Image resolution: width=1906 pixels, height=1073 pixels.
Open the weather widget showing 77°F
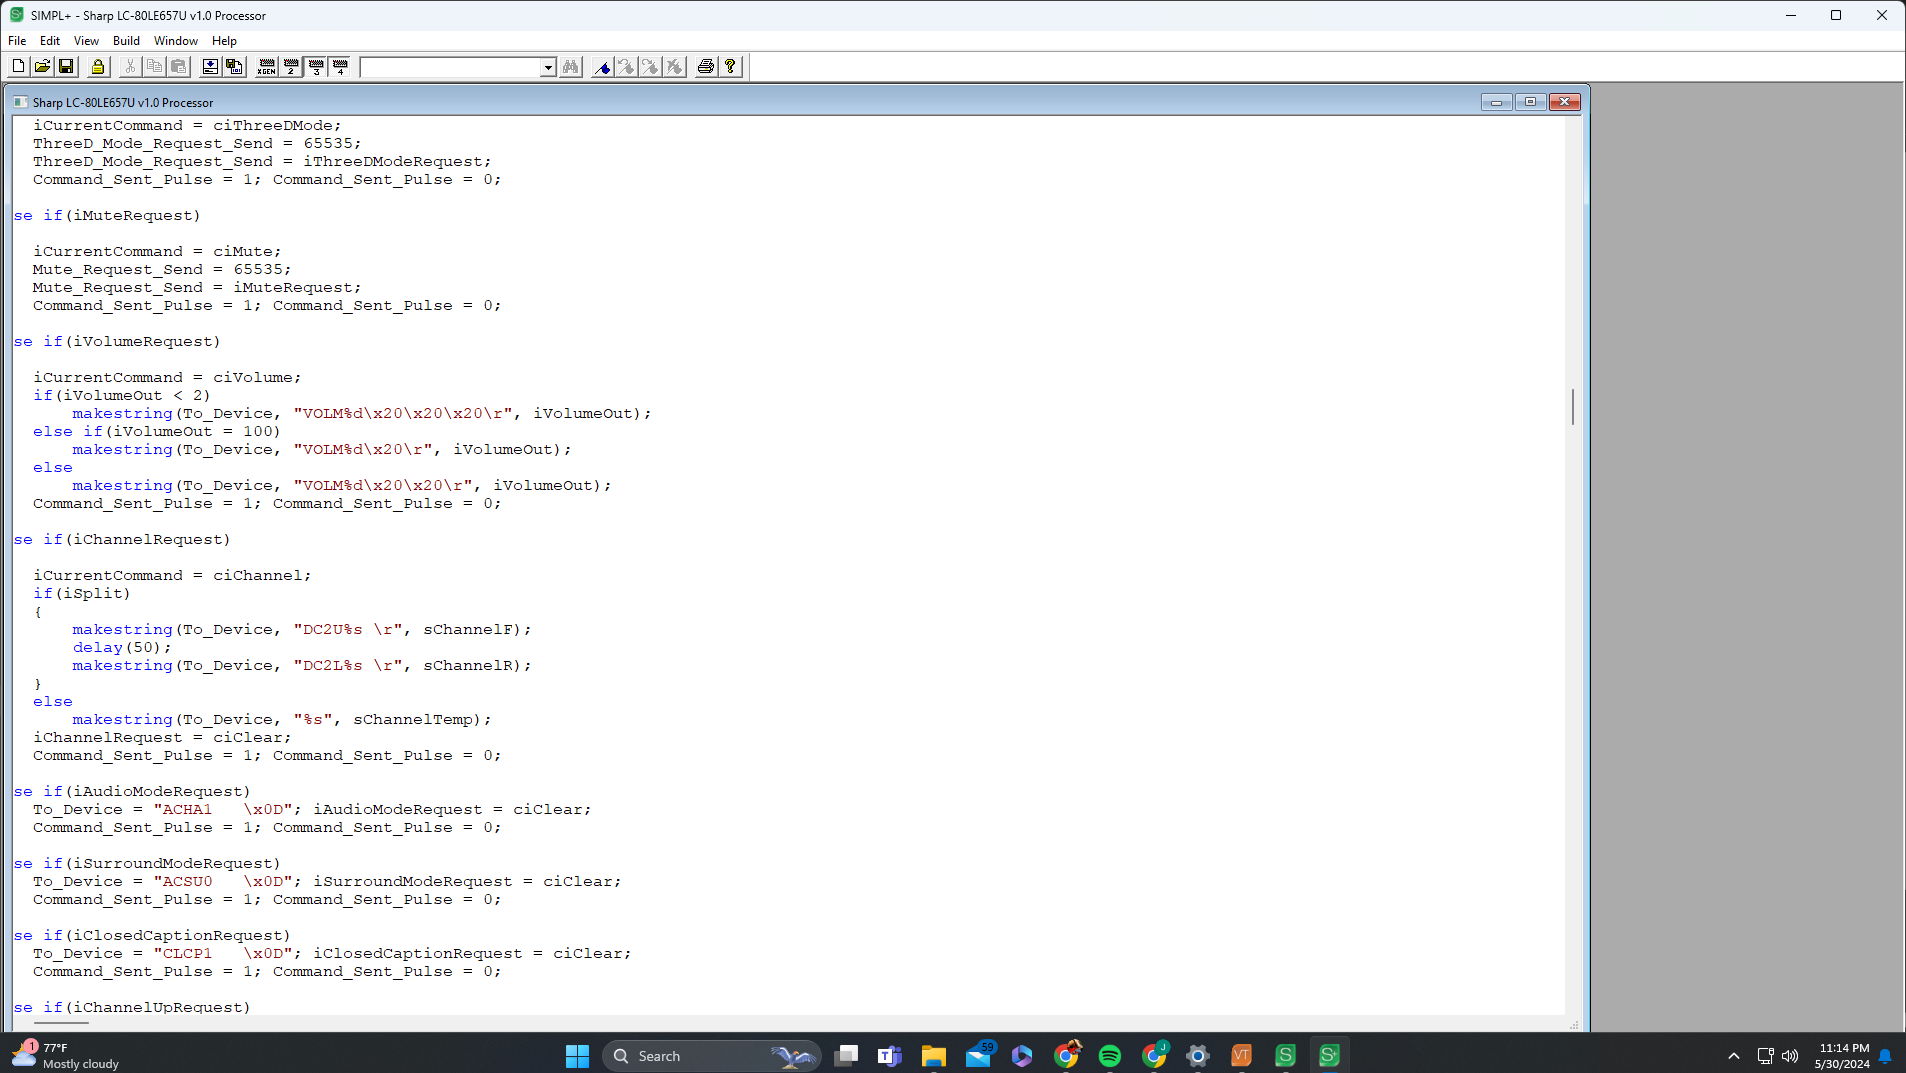66,1056
